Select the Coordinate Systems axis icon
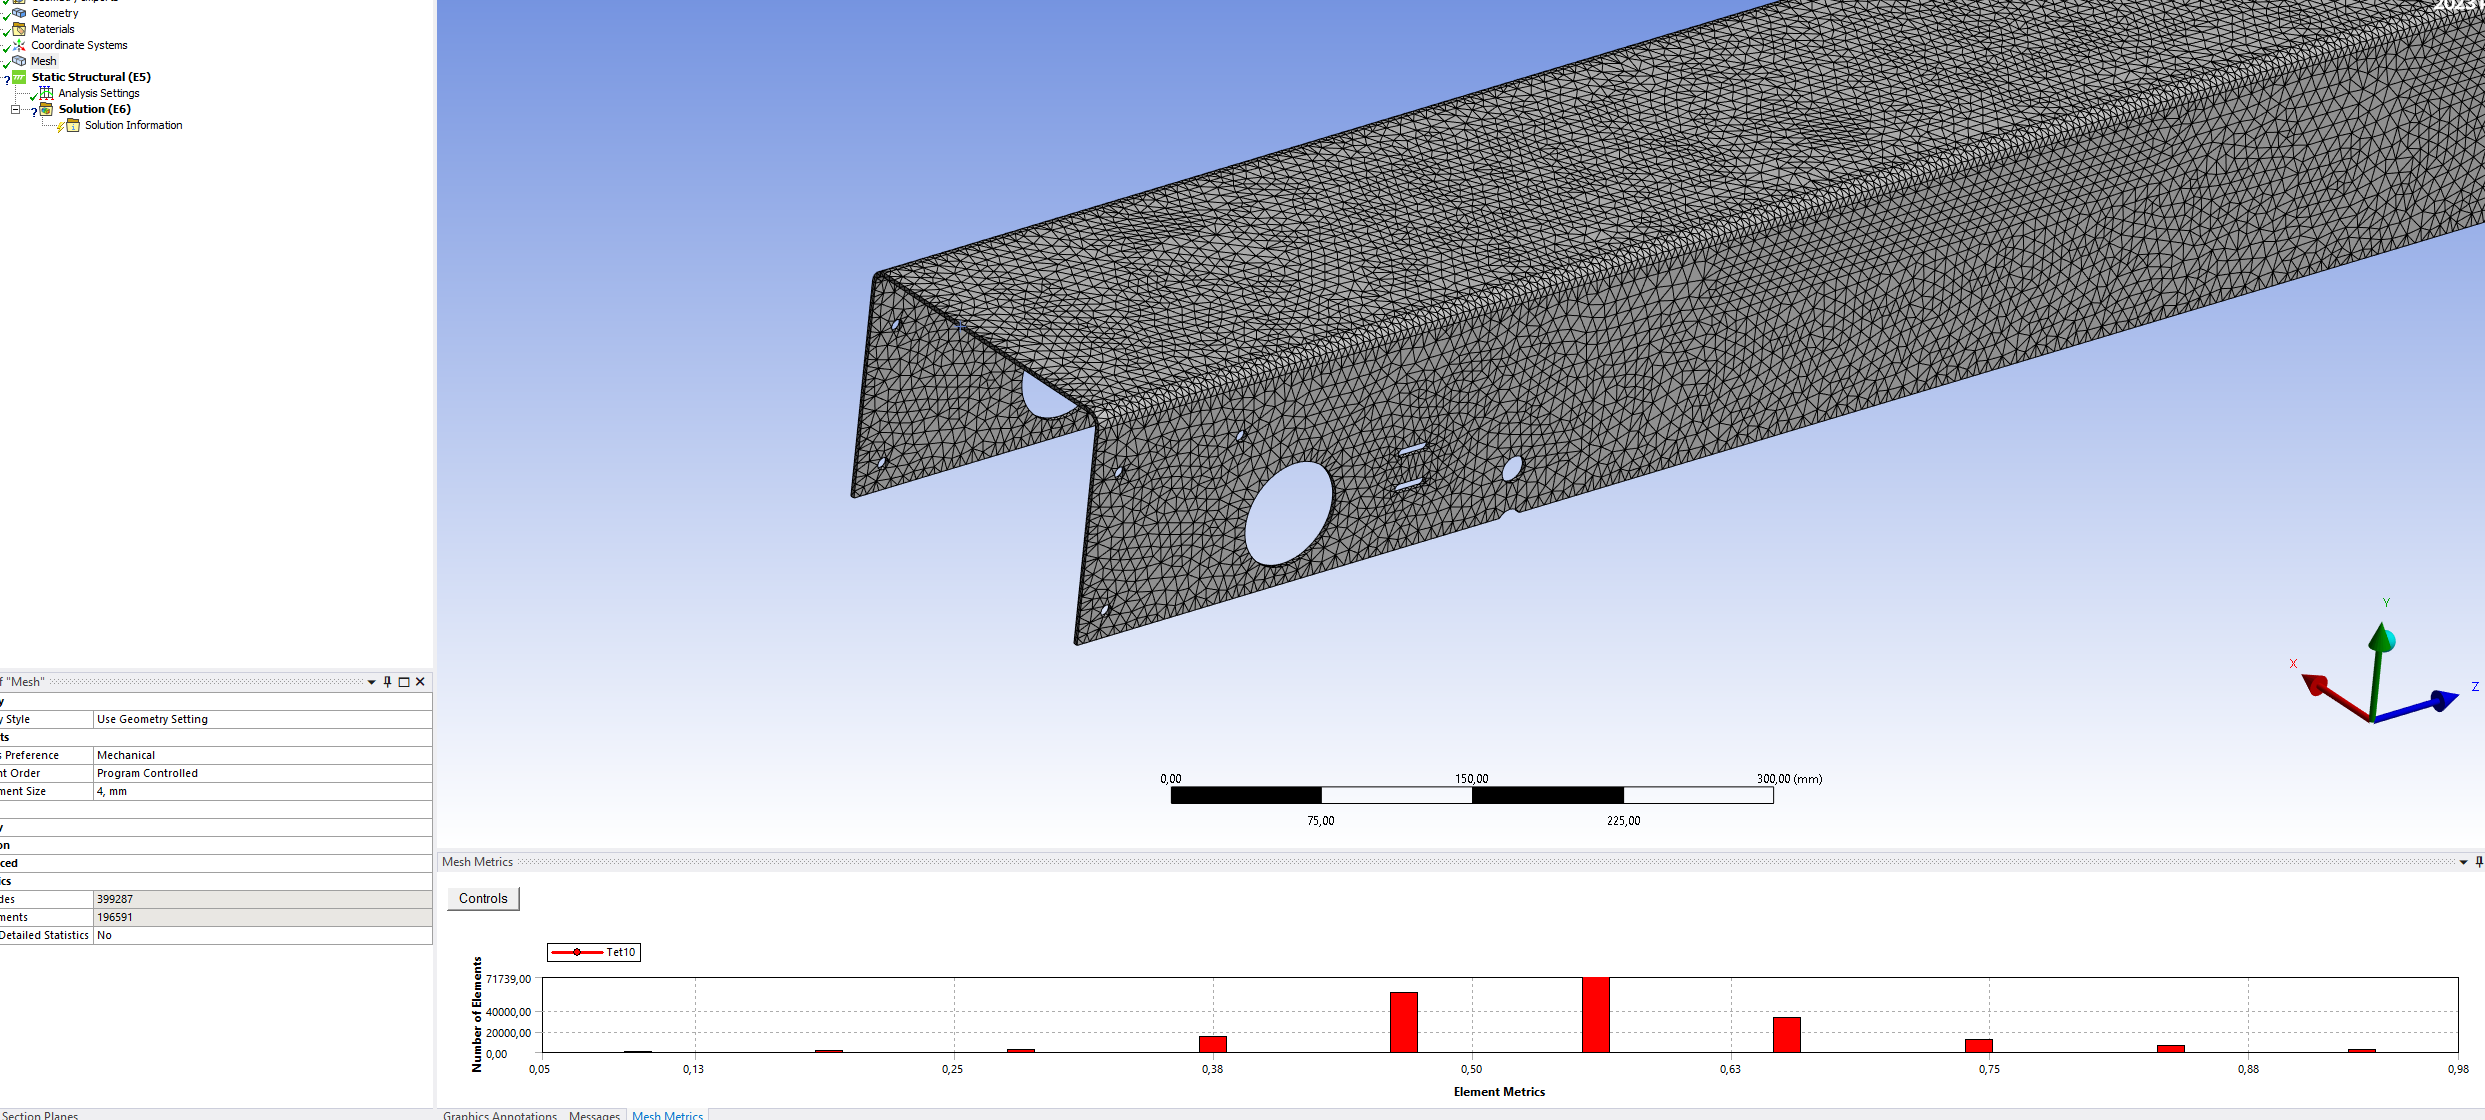 click(19, 45)
